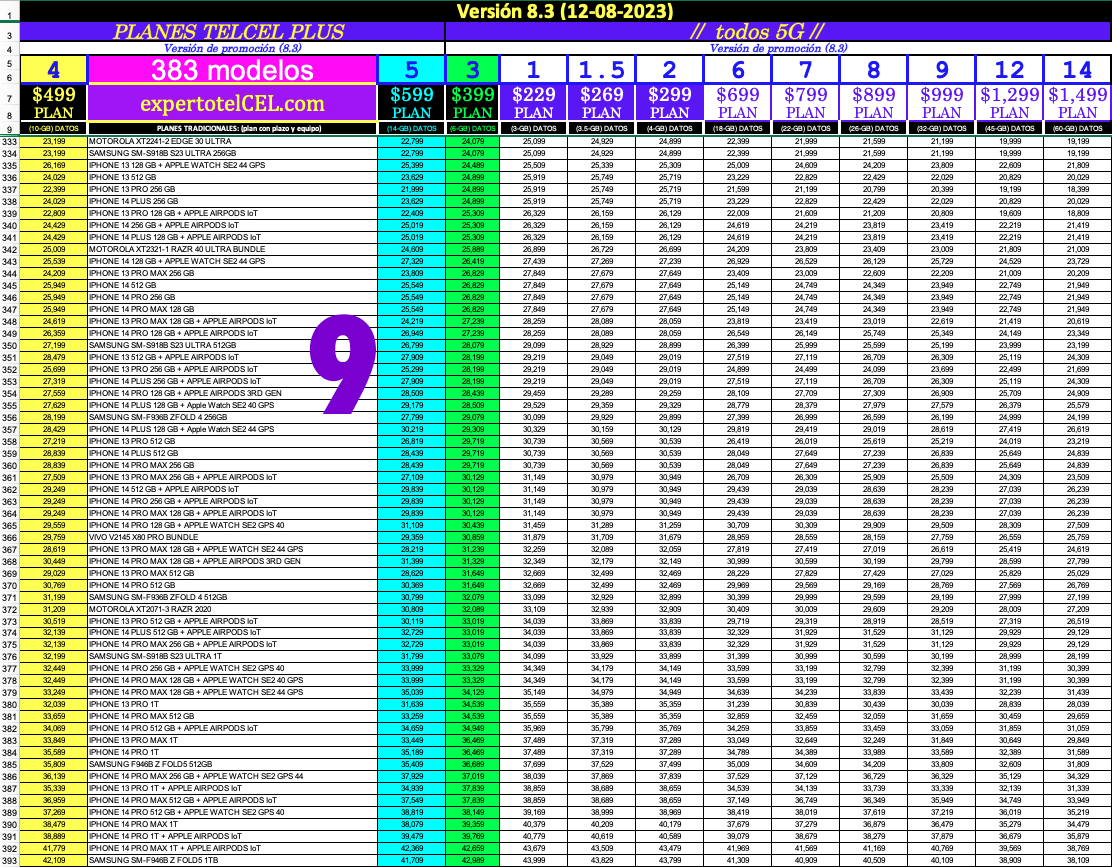1112x867 pixels.
Task: Click the "$299 PLAN" header cell
Action: point(669,104)
